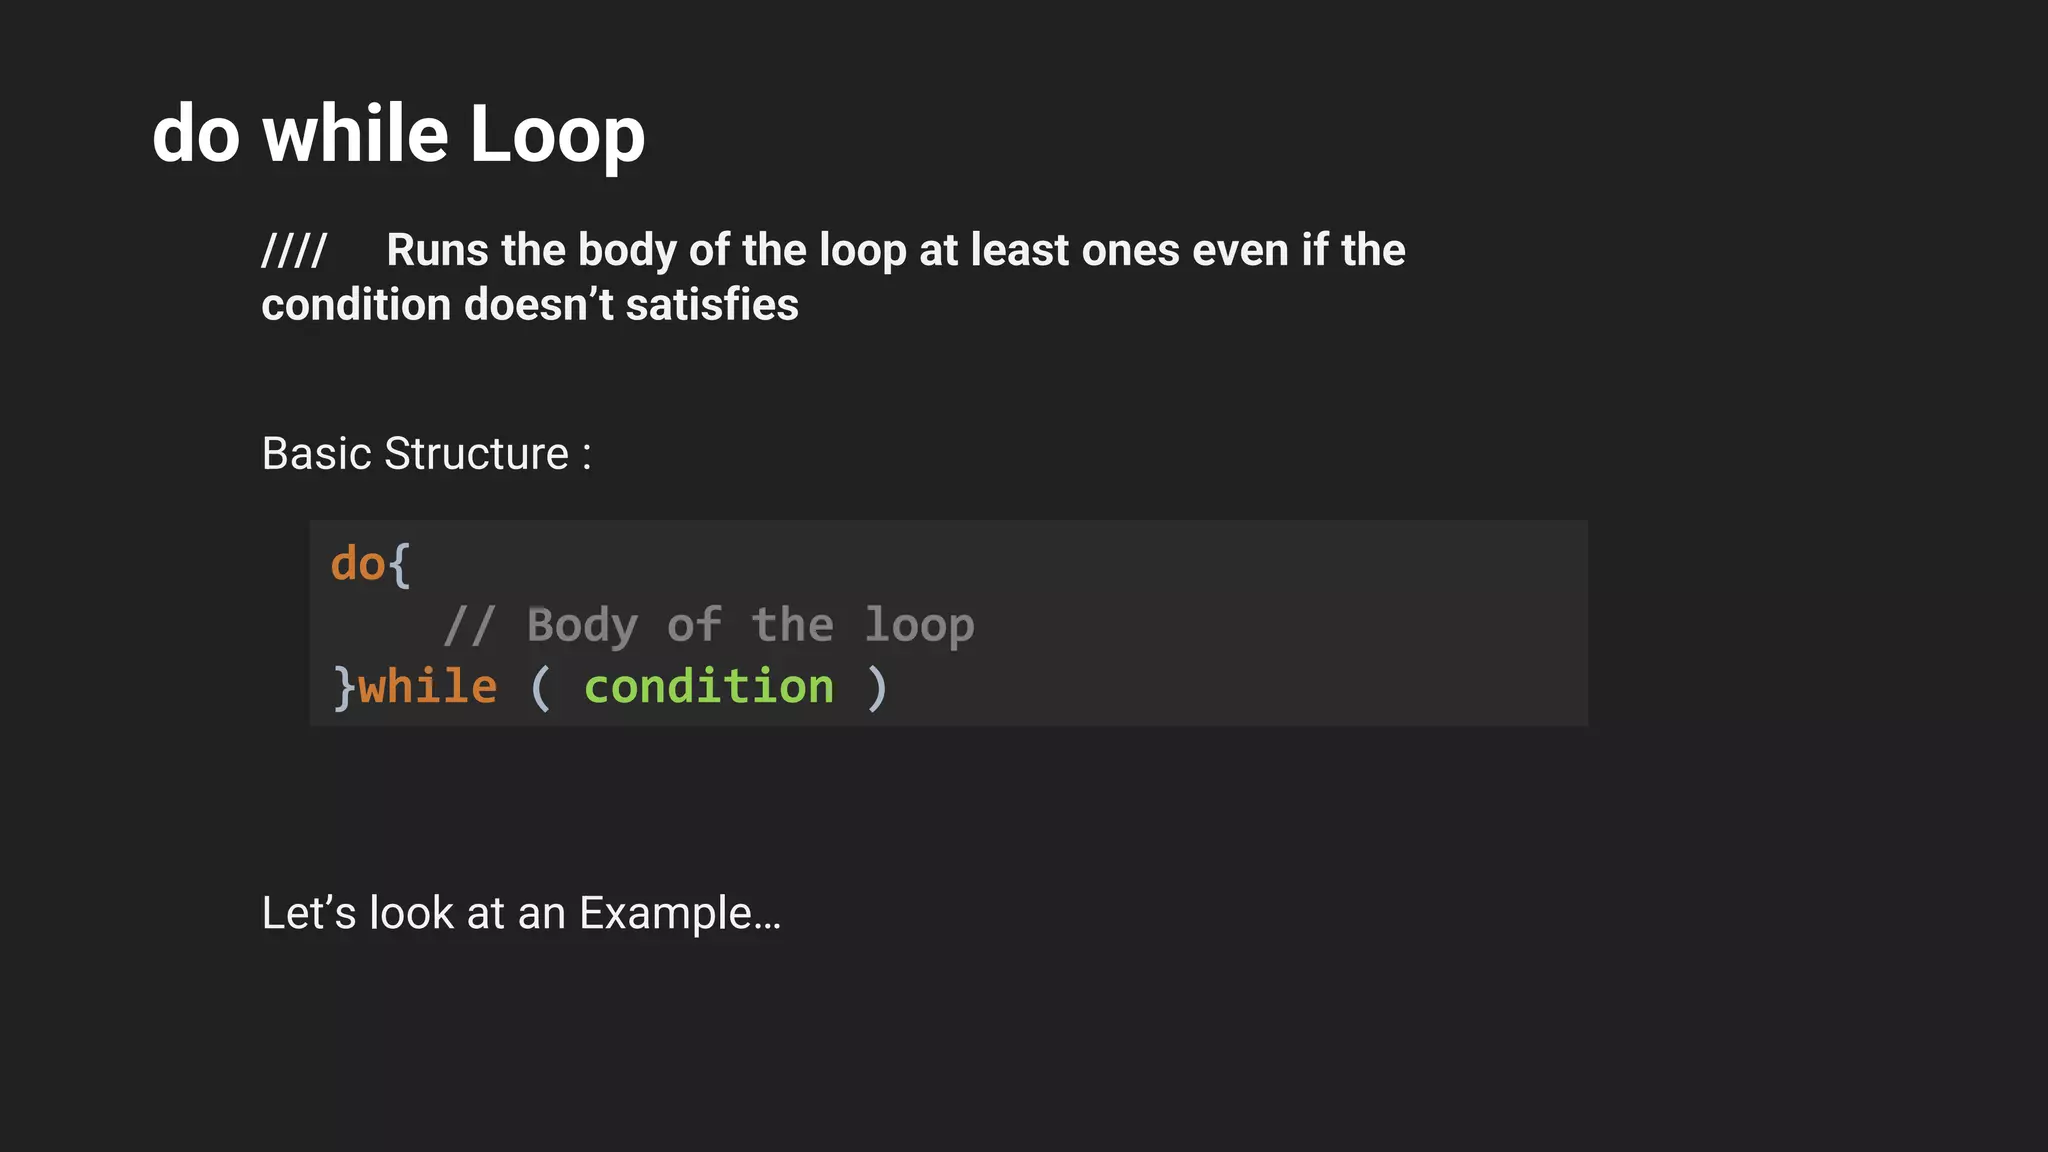Click the closing parenthesis after 'condition'
The width and height of the screenshot is (2048, 1152).
(x=877, y=688)
